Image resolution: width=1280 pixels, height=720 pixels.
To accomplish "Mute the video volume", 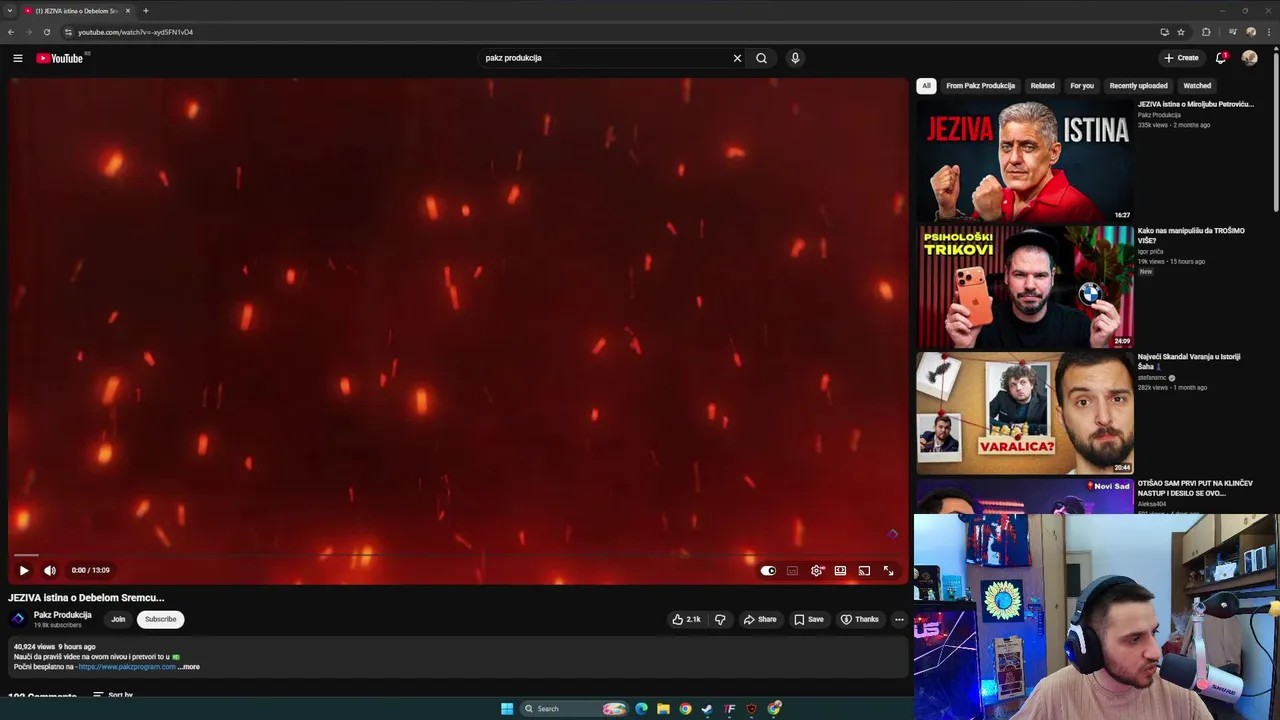I will (50, 570).
